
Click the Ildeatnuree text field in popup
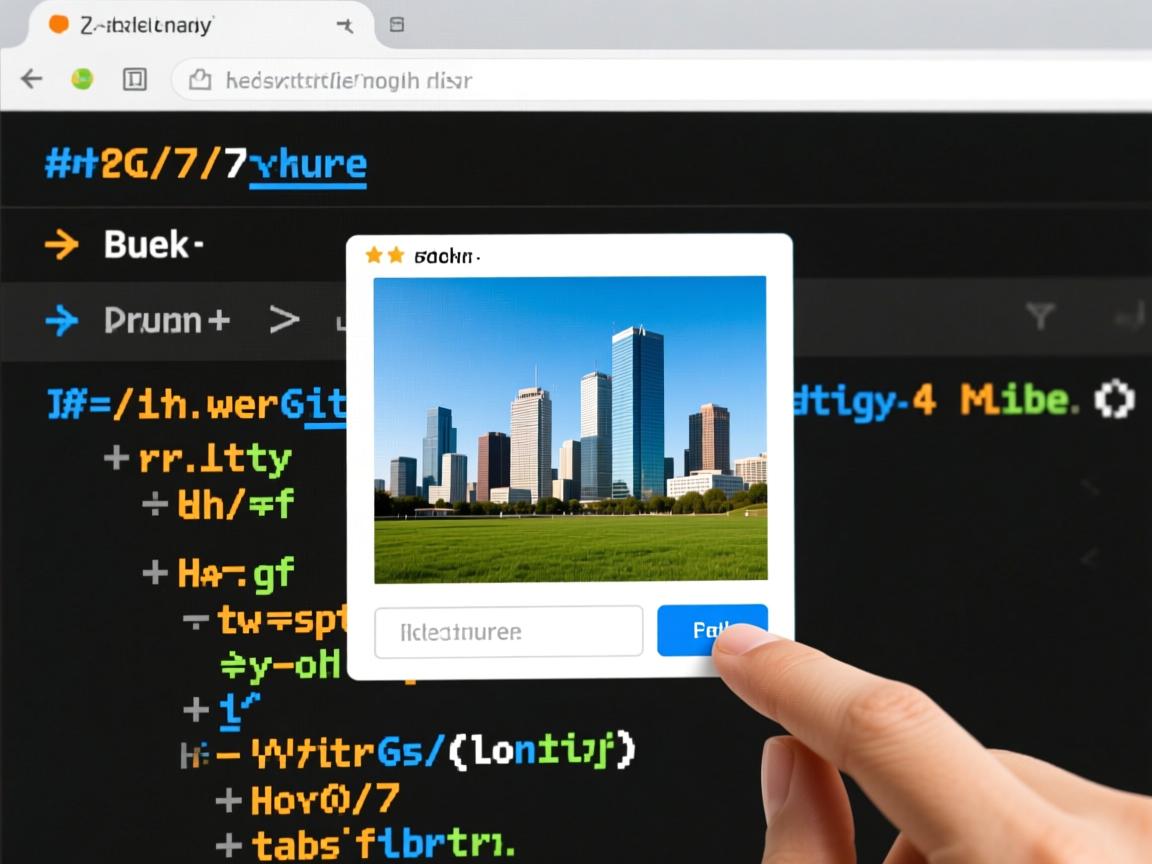(508, 632)
